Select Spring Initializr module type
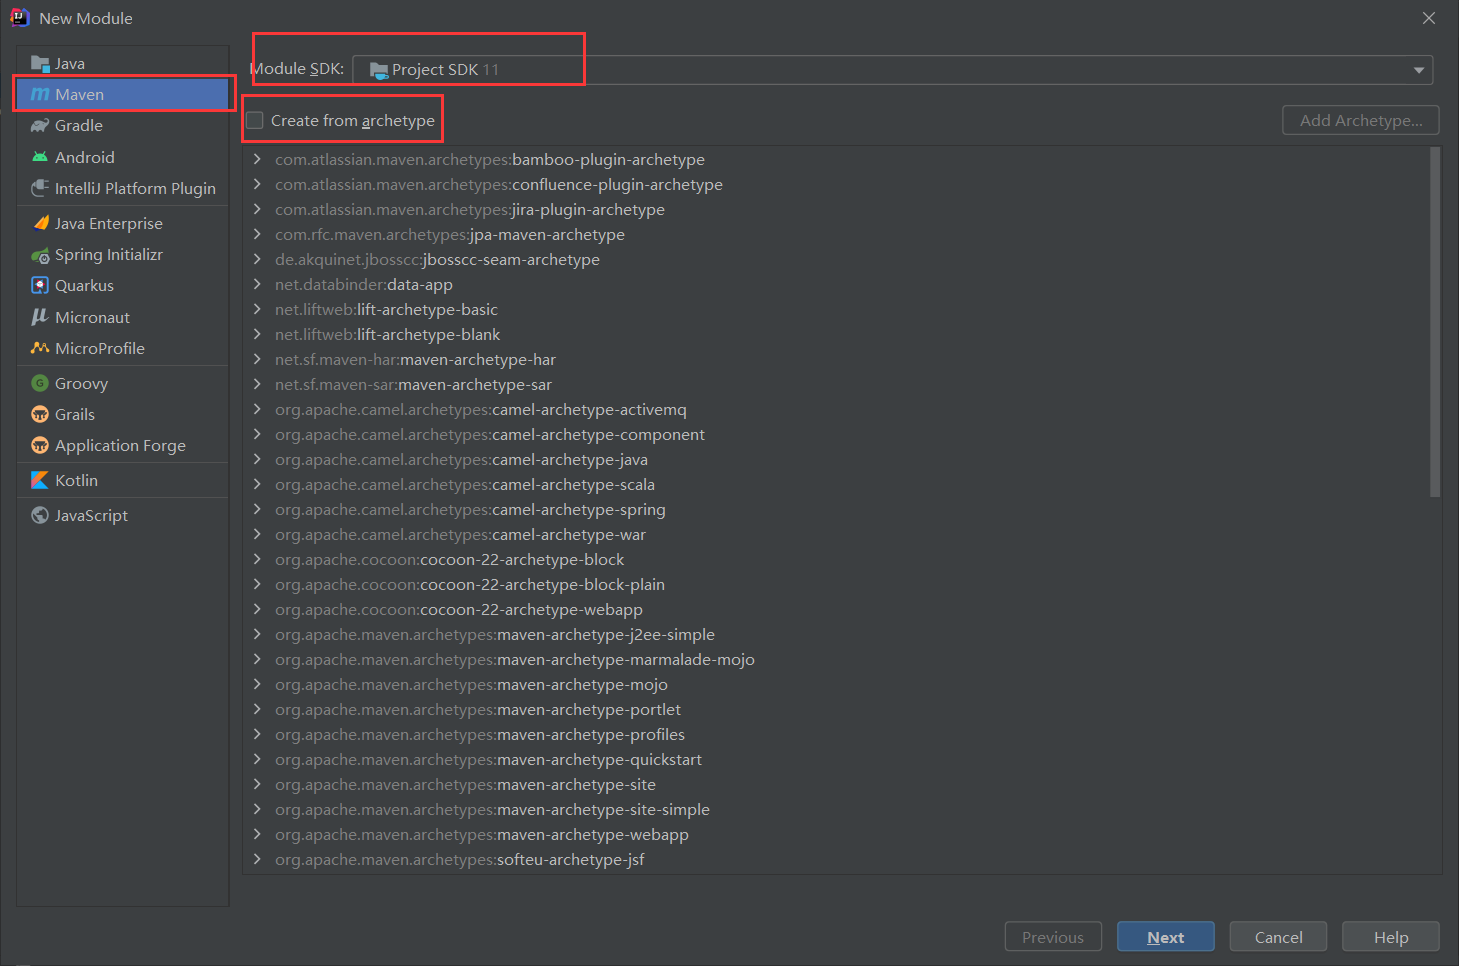The height and width of the screenshot is (966, 1459). point(123,255)
